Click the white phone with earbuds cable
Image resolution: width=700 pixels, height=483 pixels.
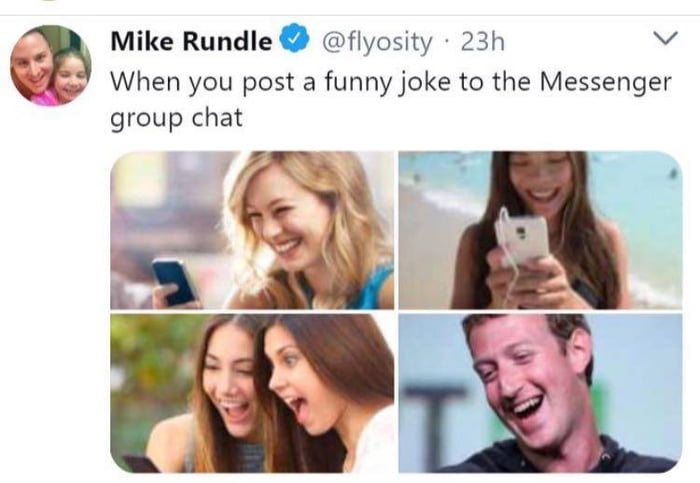(521, 239)
